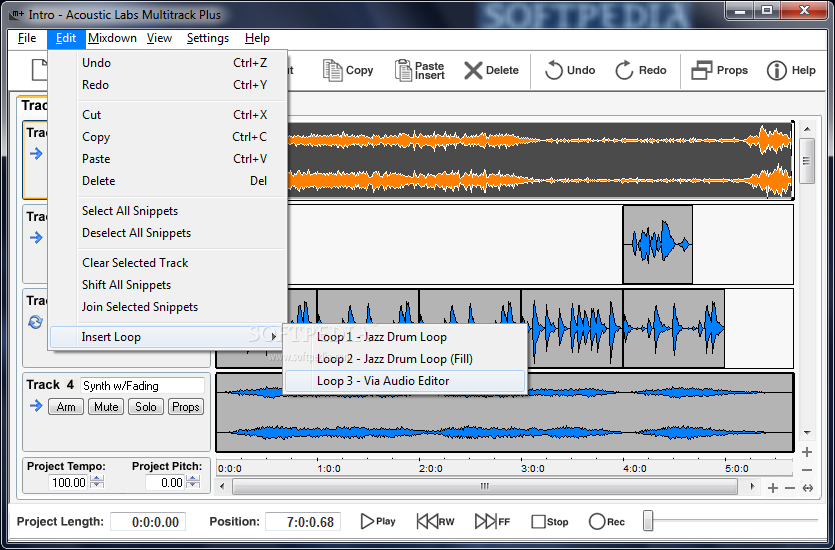
Task: Click the horizontal zoom-in plus icon
Action: click(773, 488)
